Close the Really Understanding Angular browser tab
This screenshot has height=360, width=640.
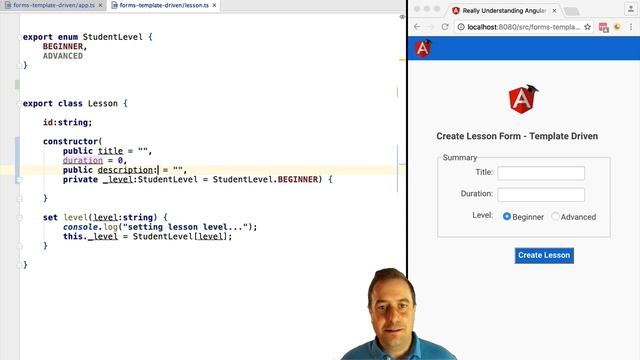coord(554,11)
